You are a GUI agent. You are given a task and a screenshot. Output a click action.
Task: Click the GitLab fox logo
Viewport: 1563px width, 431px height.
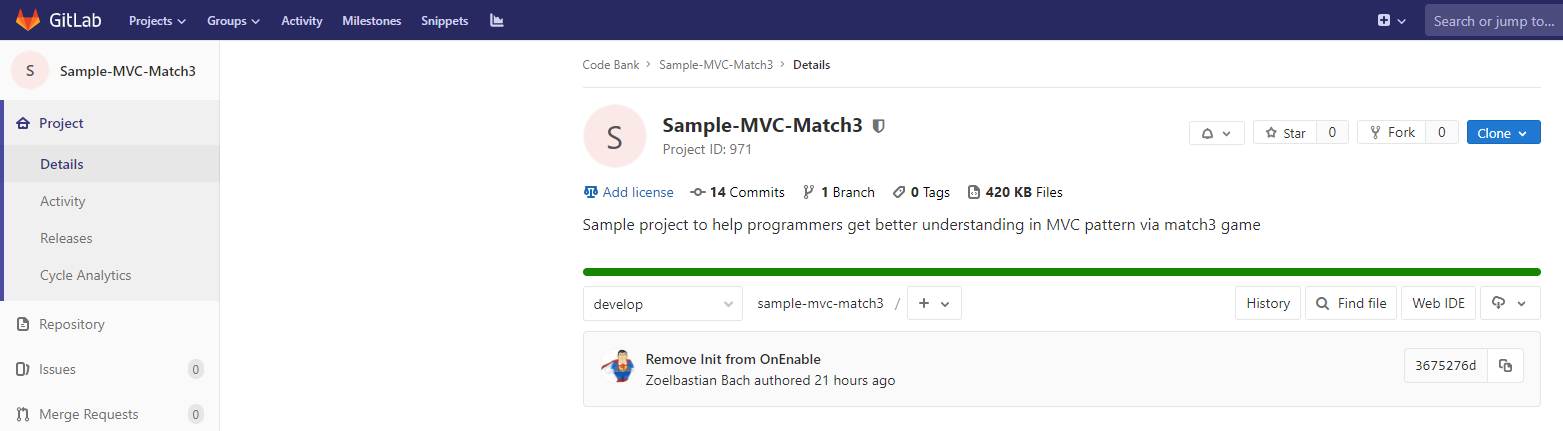click(28, 20)
